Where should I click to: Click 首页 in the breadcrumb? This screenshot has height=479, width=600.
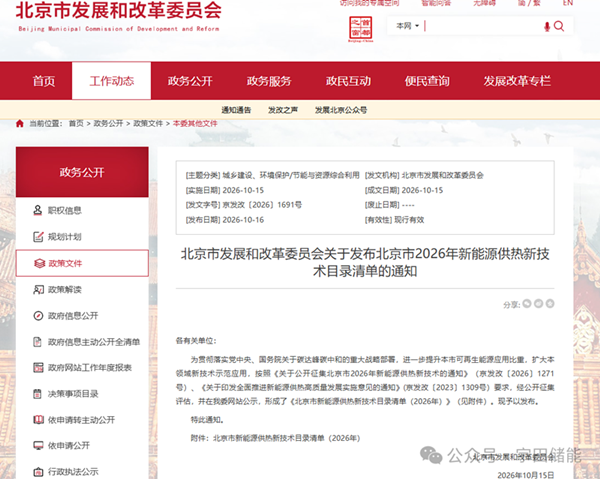tap(76, 123)
